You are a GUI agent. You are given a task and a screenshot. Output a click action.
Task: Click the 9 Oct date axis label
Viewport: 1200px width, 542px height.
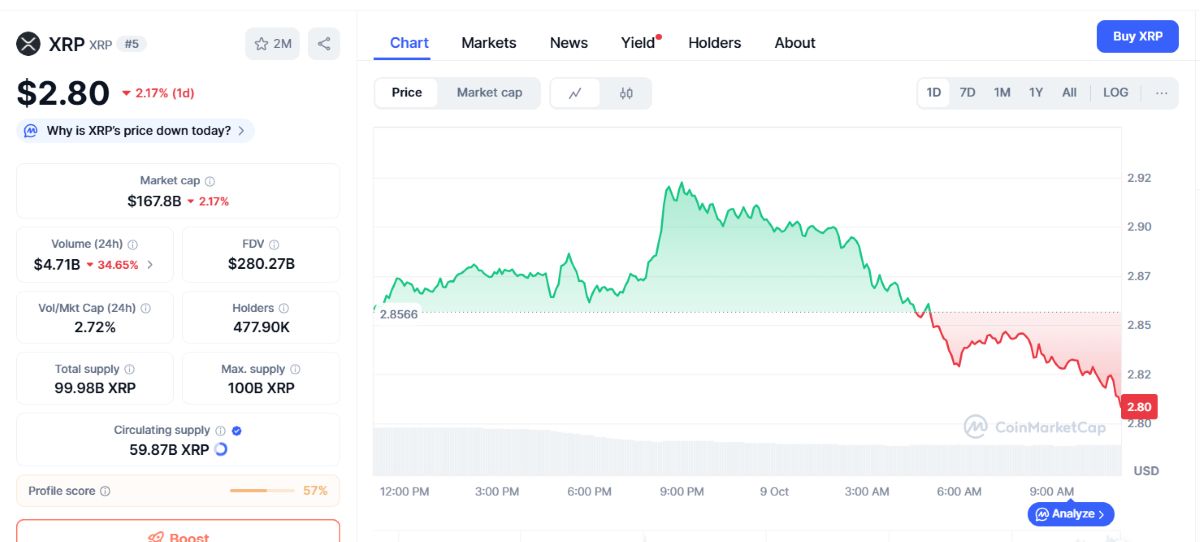point(774,491)
